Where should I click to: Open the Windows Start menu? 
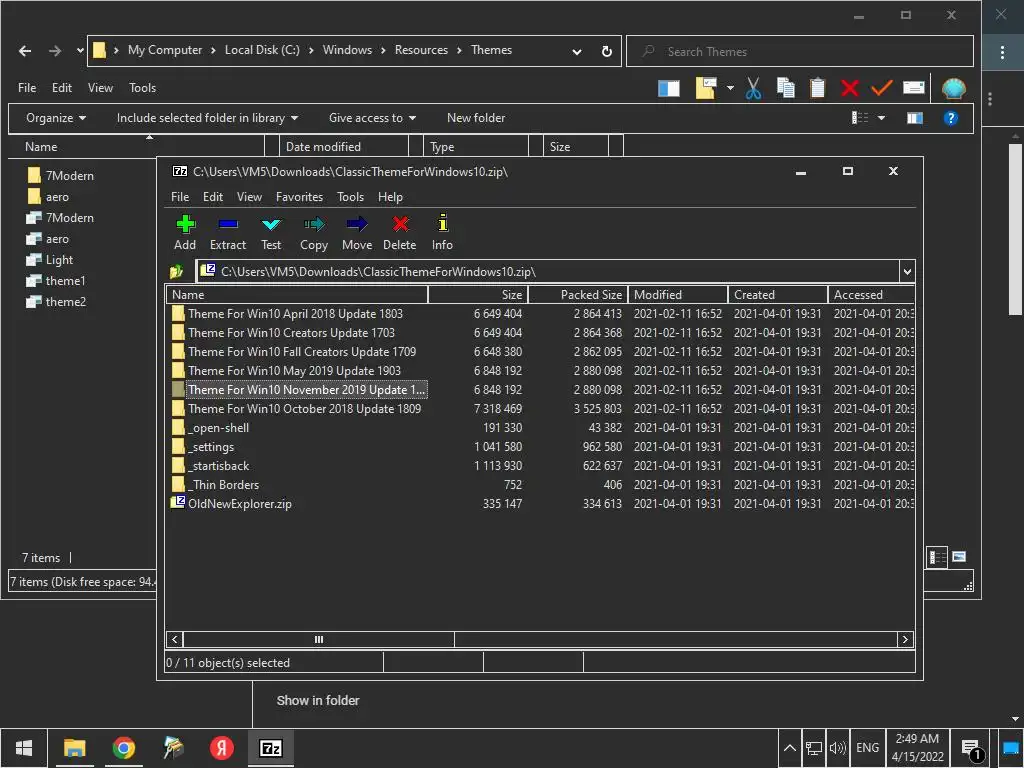coord(24,748)
